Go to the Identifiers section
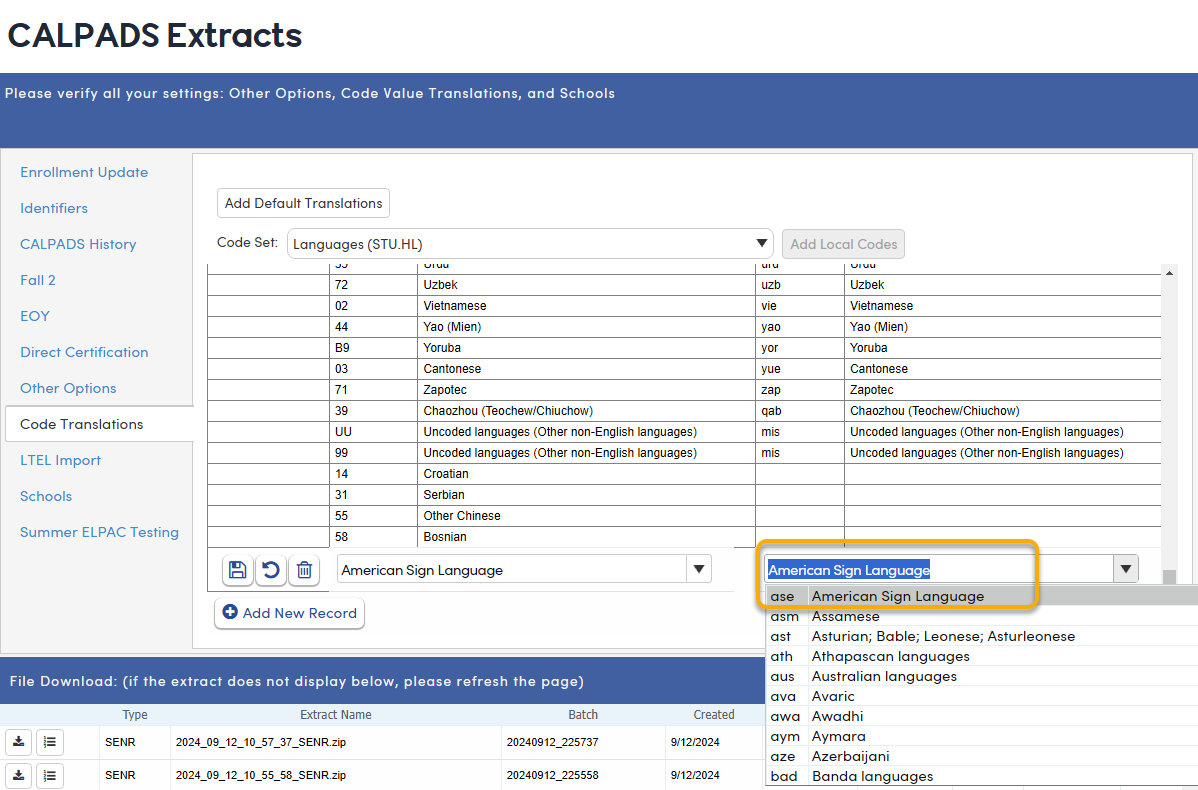This screenshot has height=790, width=1198. [53, 208]
